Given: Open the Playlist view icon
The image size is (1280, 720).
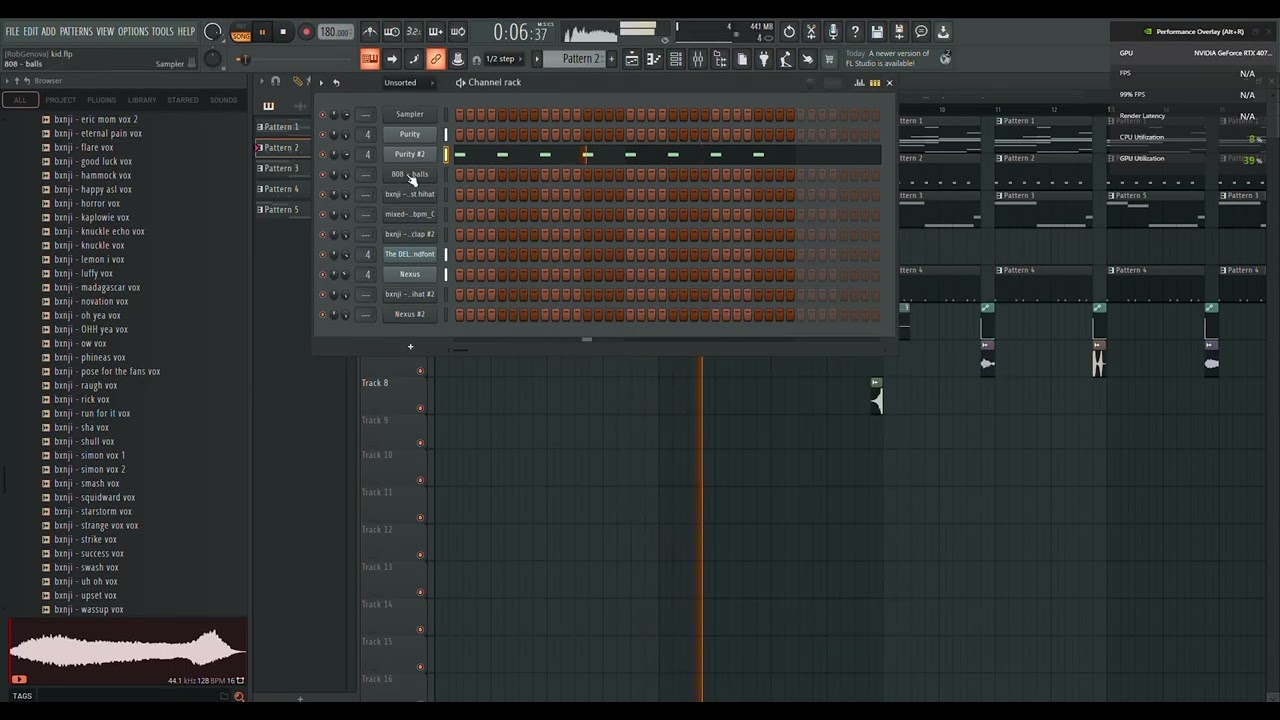Looking at the screenshot, I should (x=632, y=59).
